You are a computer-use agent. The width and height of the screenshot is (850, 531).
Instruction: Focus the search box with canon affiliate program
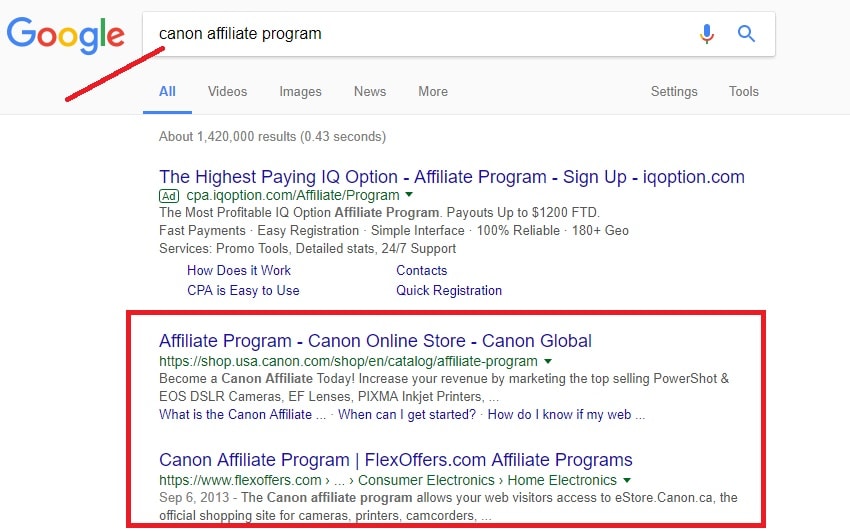tap(459, 34)
